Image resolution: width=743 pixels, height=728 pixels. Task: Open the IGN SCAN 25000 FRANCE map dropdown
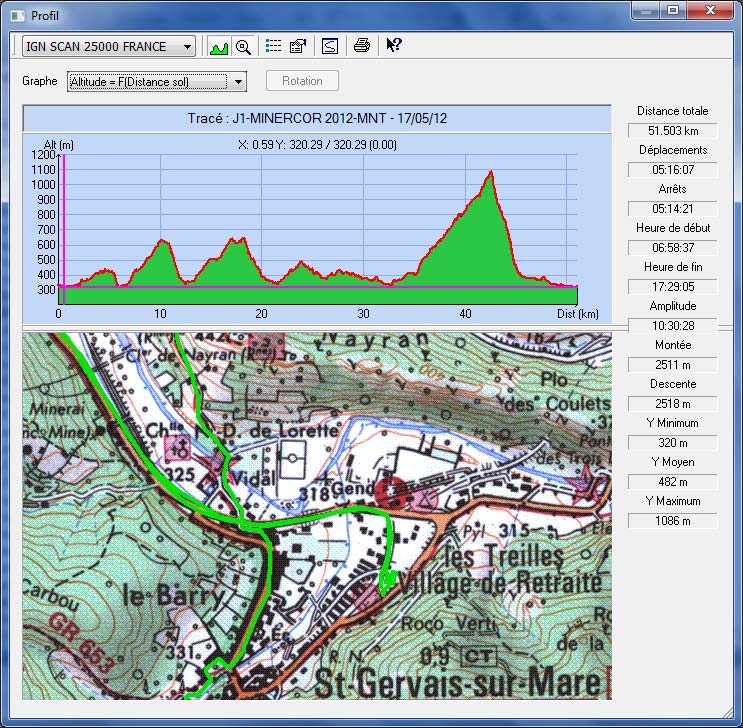[185, 47]
